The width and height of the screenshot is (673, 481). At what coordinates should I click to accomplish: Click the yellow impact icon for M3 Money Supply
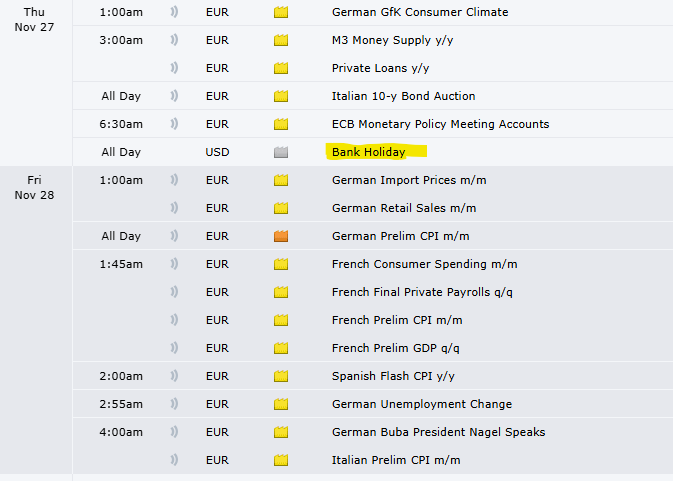click(x=280, y=41)
